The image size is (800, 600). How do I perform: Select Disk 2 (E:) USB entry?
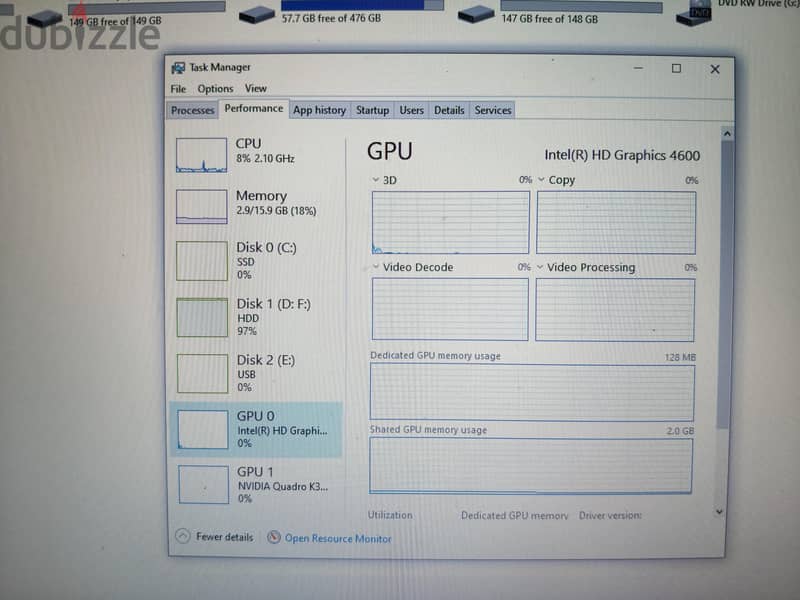256,373
